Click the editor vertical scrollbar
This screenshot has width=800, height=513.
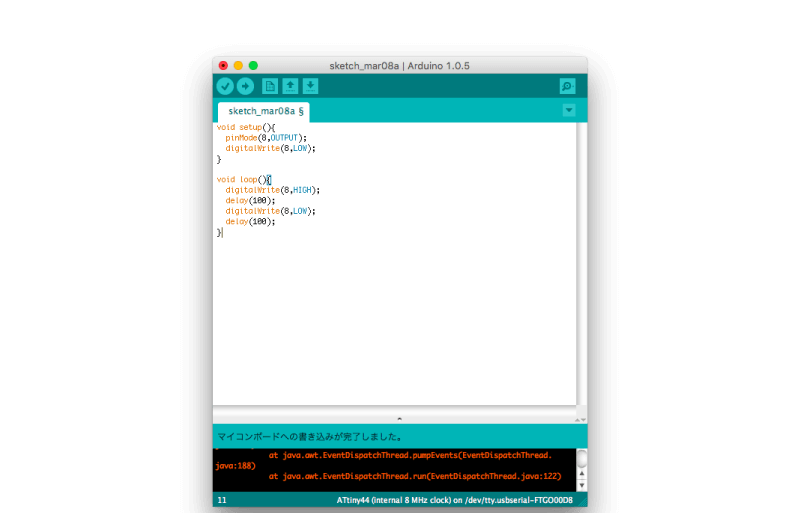[x=582, y=264]
